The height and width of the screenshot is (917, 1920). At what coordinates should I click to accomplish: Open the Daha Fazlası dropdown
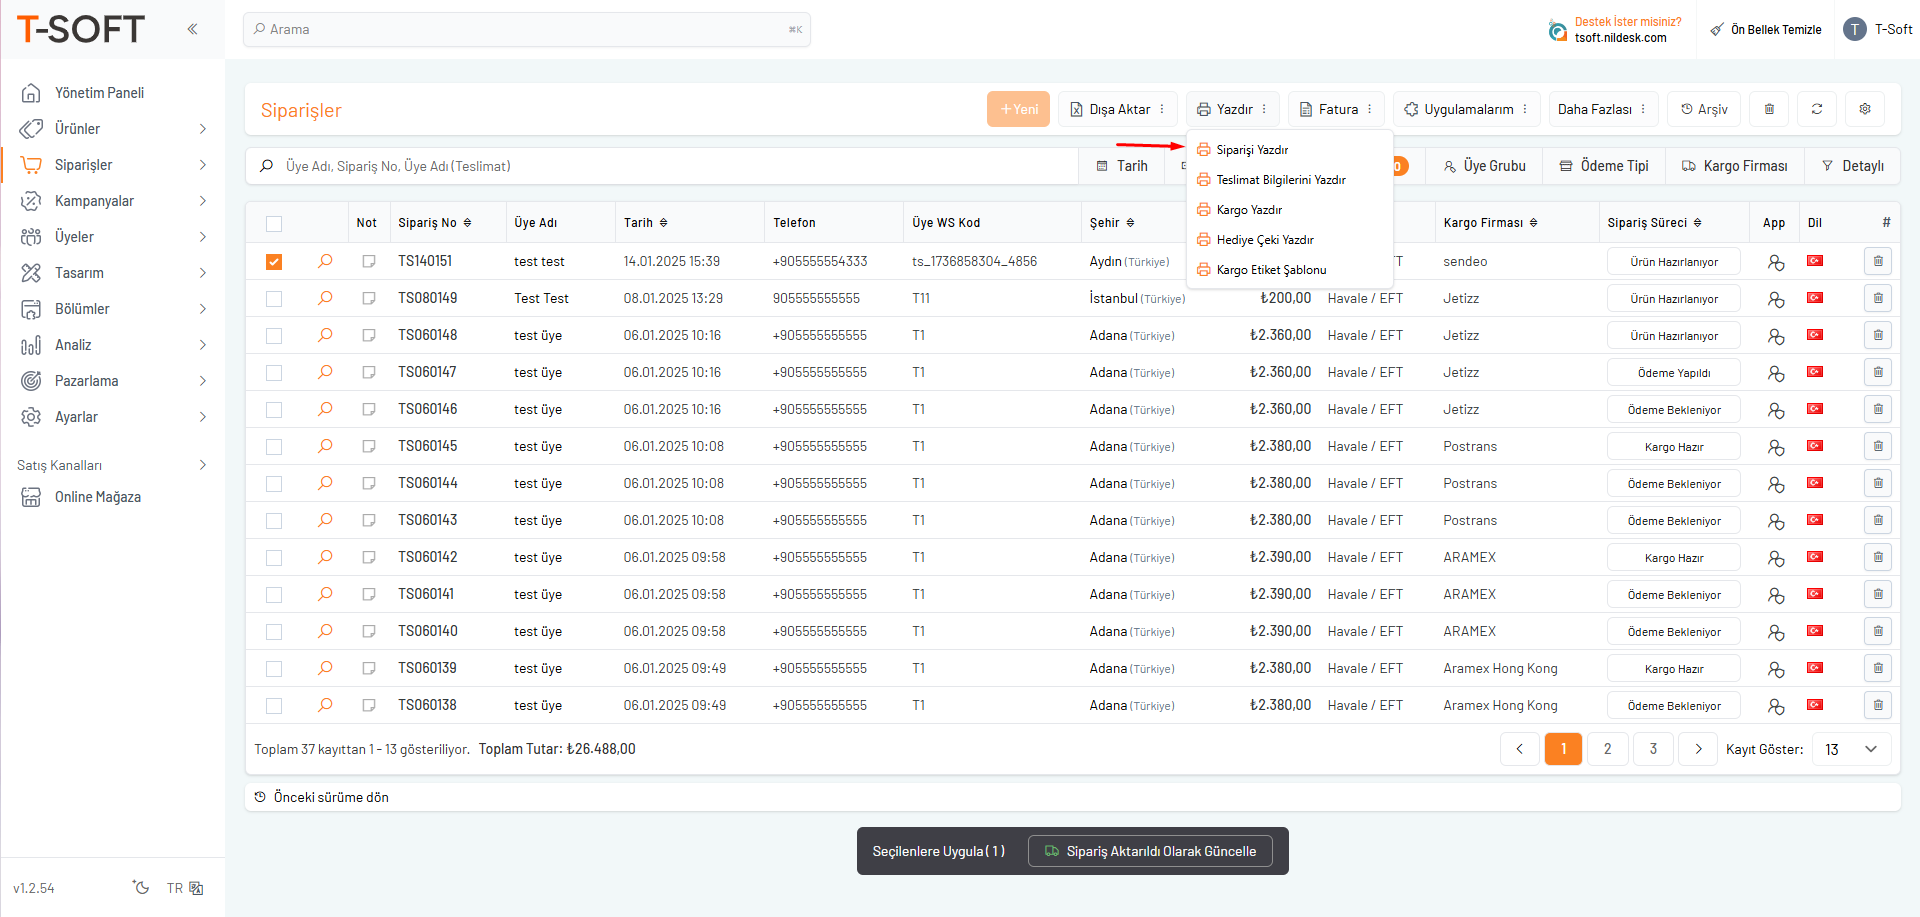[1603, 109]
